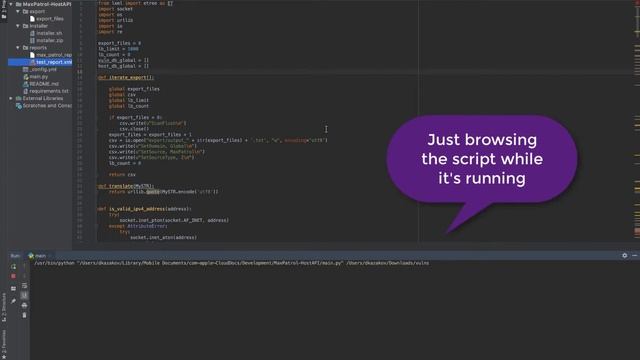The image size is (640, 360).
Task: Toggle scroll to end in Run console
Action: point(24,295)
